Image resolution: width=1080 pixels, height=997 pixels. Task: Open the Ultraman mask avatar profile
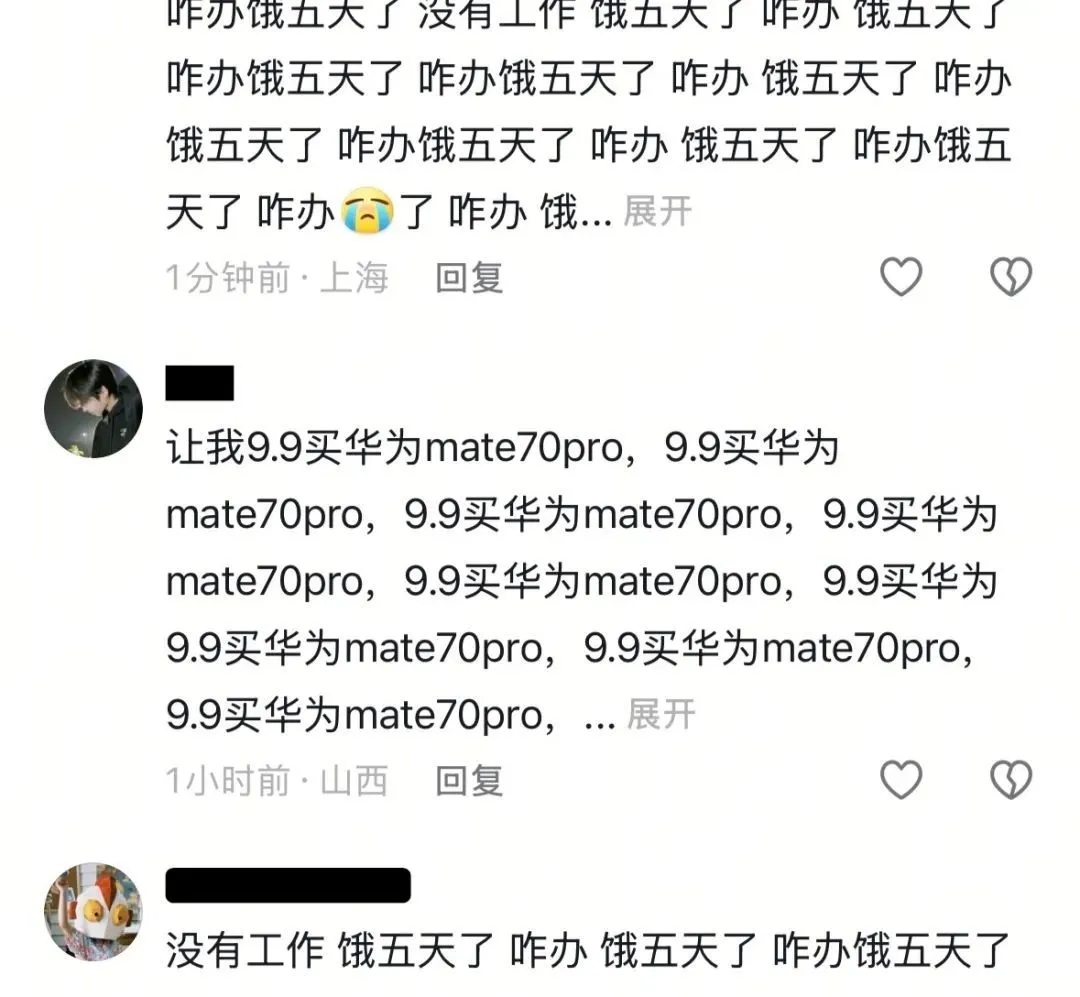click(94, 912)
